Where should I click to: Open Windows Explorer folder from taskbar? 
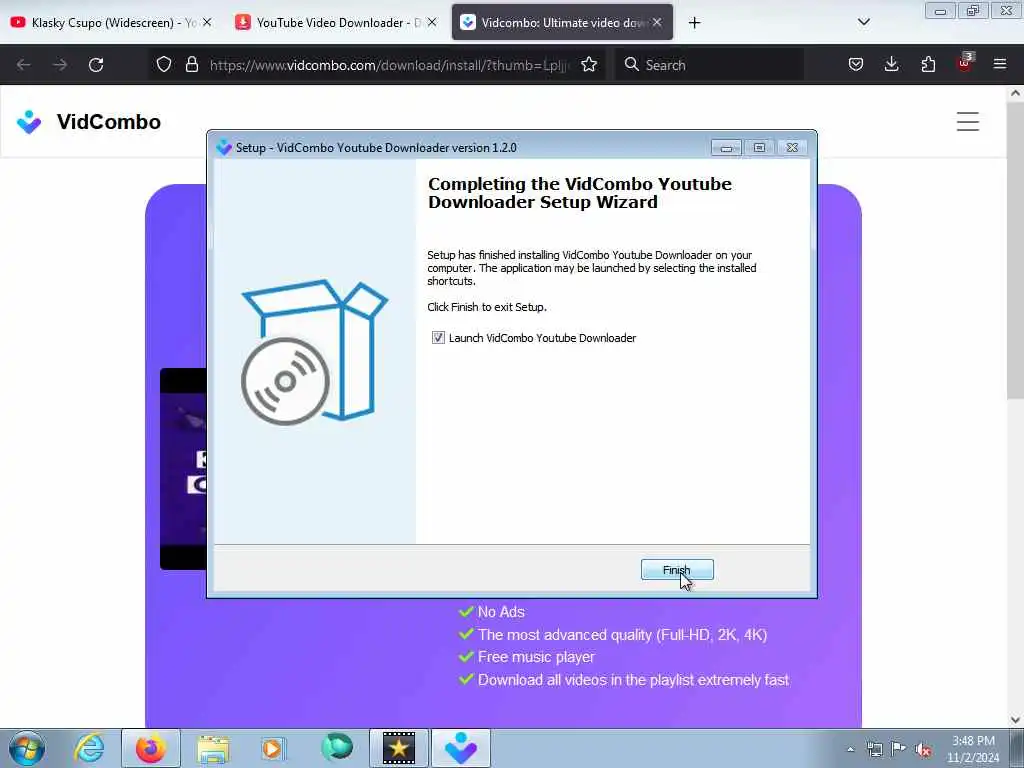click(x=213, y=748)
